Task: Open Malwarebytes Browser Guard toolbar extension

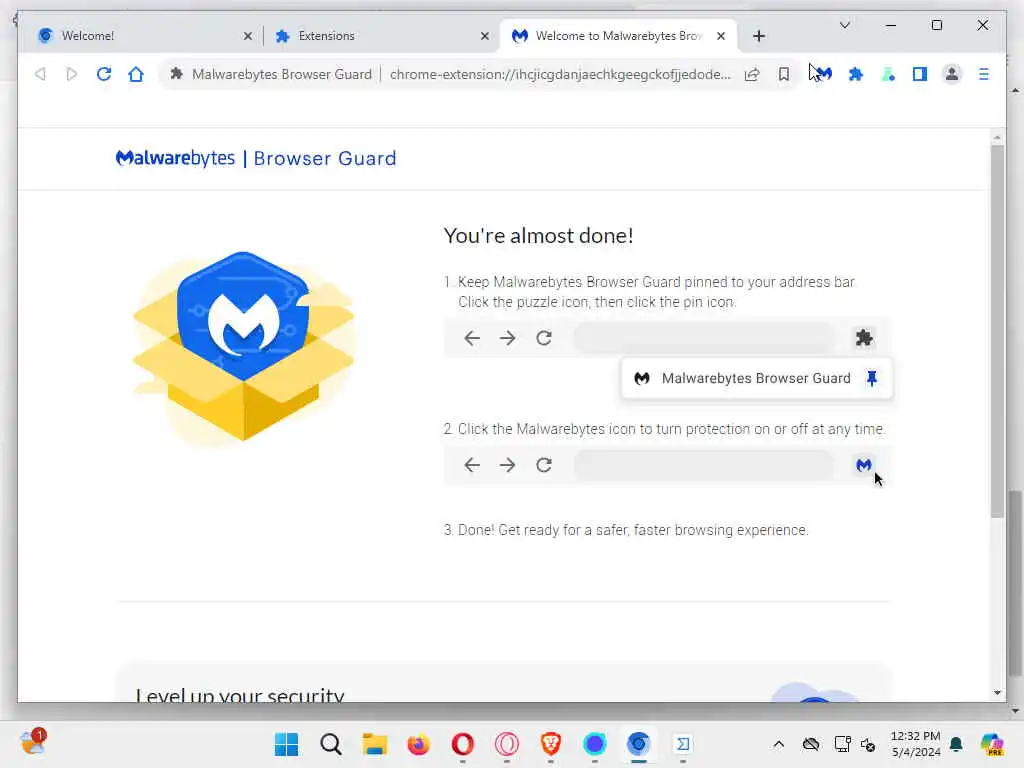Action: pyautogui.click(x=824, y=74)
